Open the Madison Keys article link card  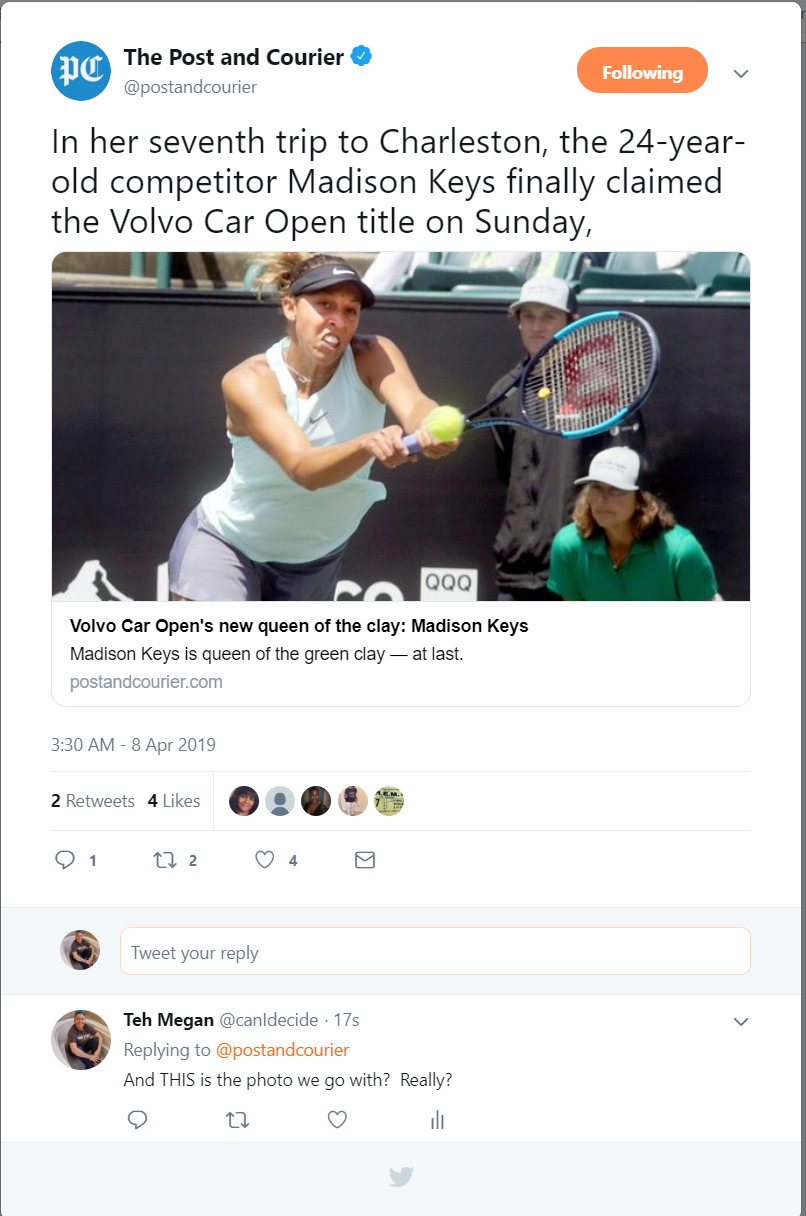401,654
